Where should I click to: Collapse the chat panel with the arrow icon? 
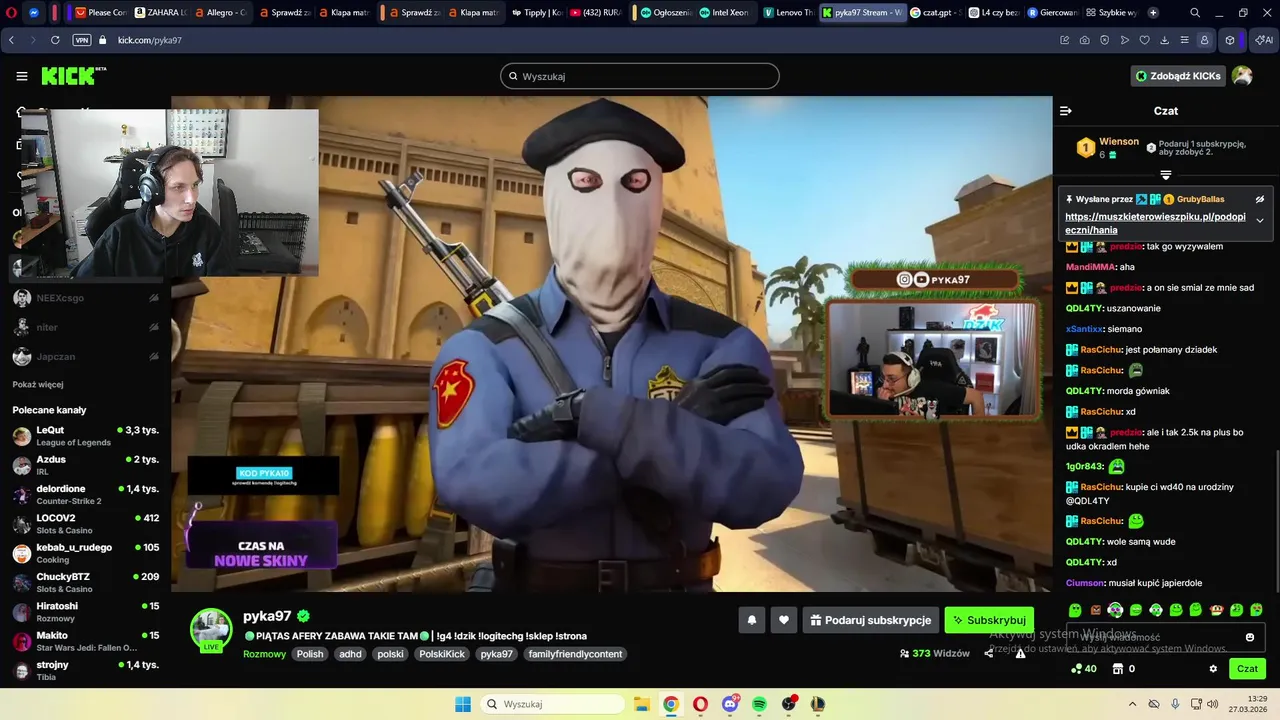1066,111
